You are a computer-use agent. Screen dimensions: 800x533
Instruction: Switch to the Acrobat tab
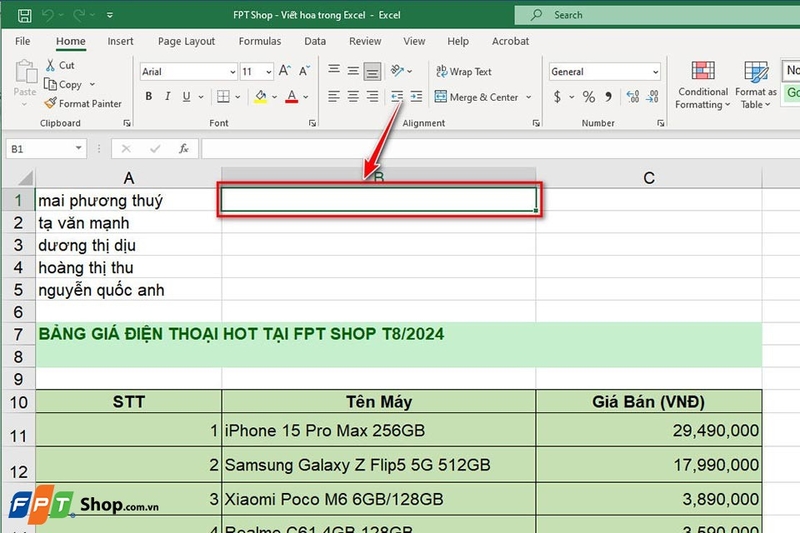tap(510, 41)
